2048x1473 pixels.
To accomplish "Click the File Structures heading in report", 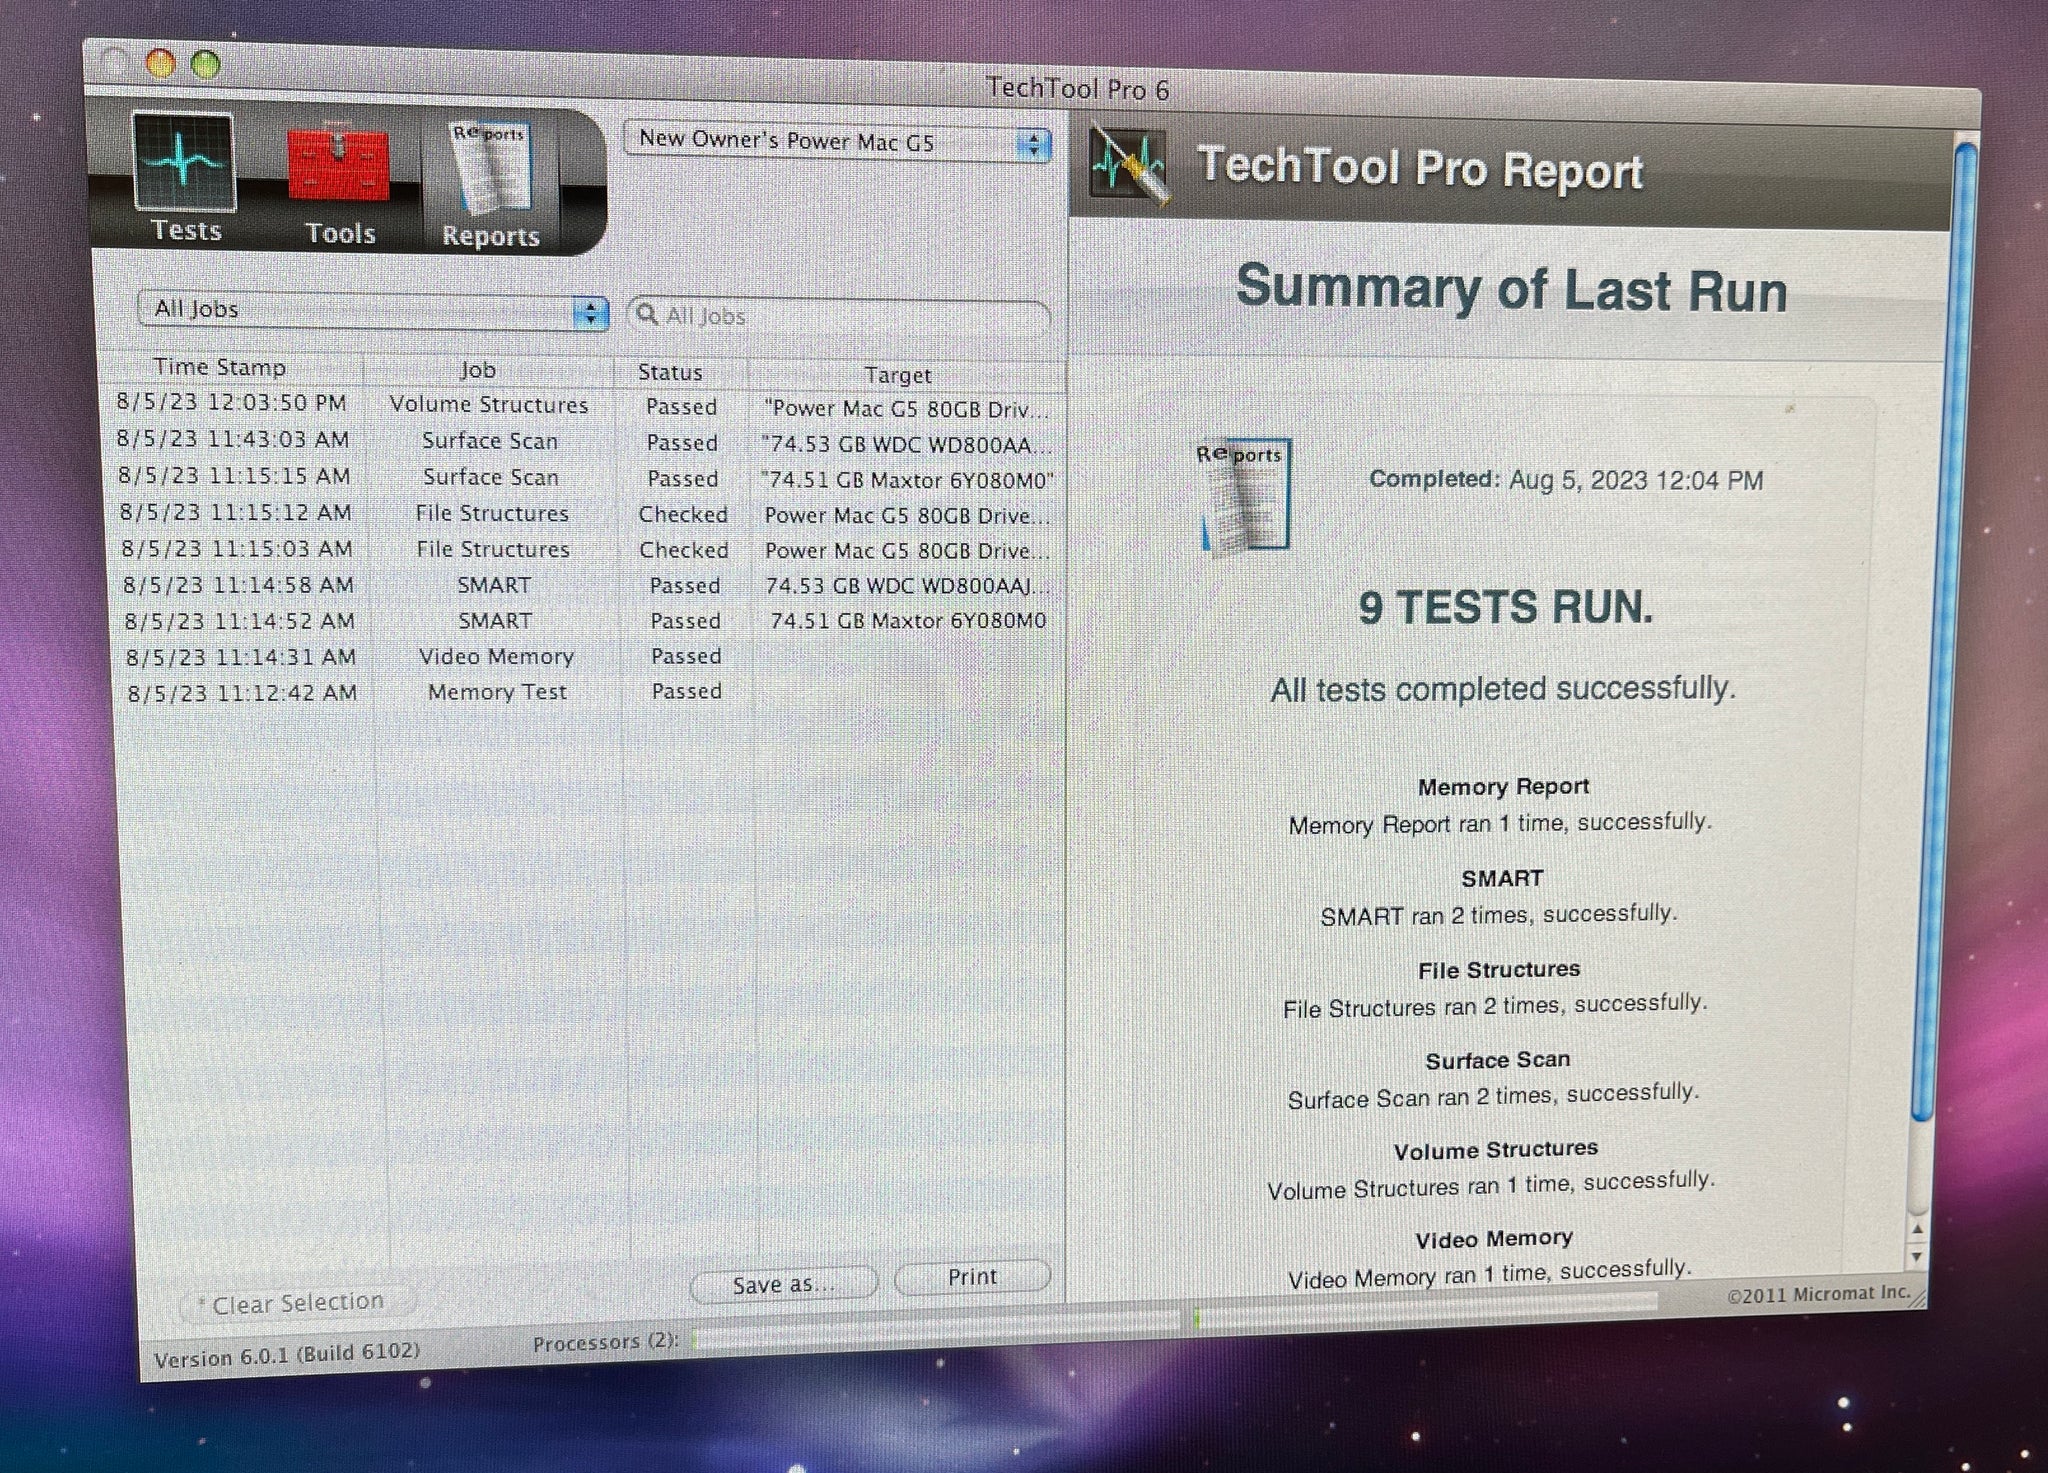I will tap(1499, 969).
